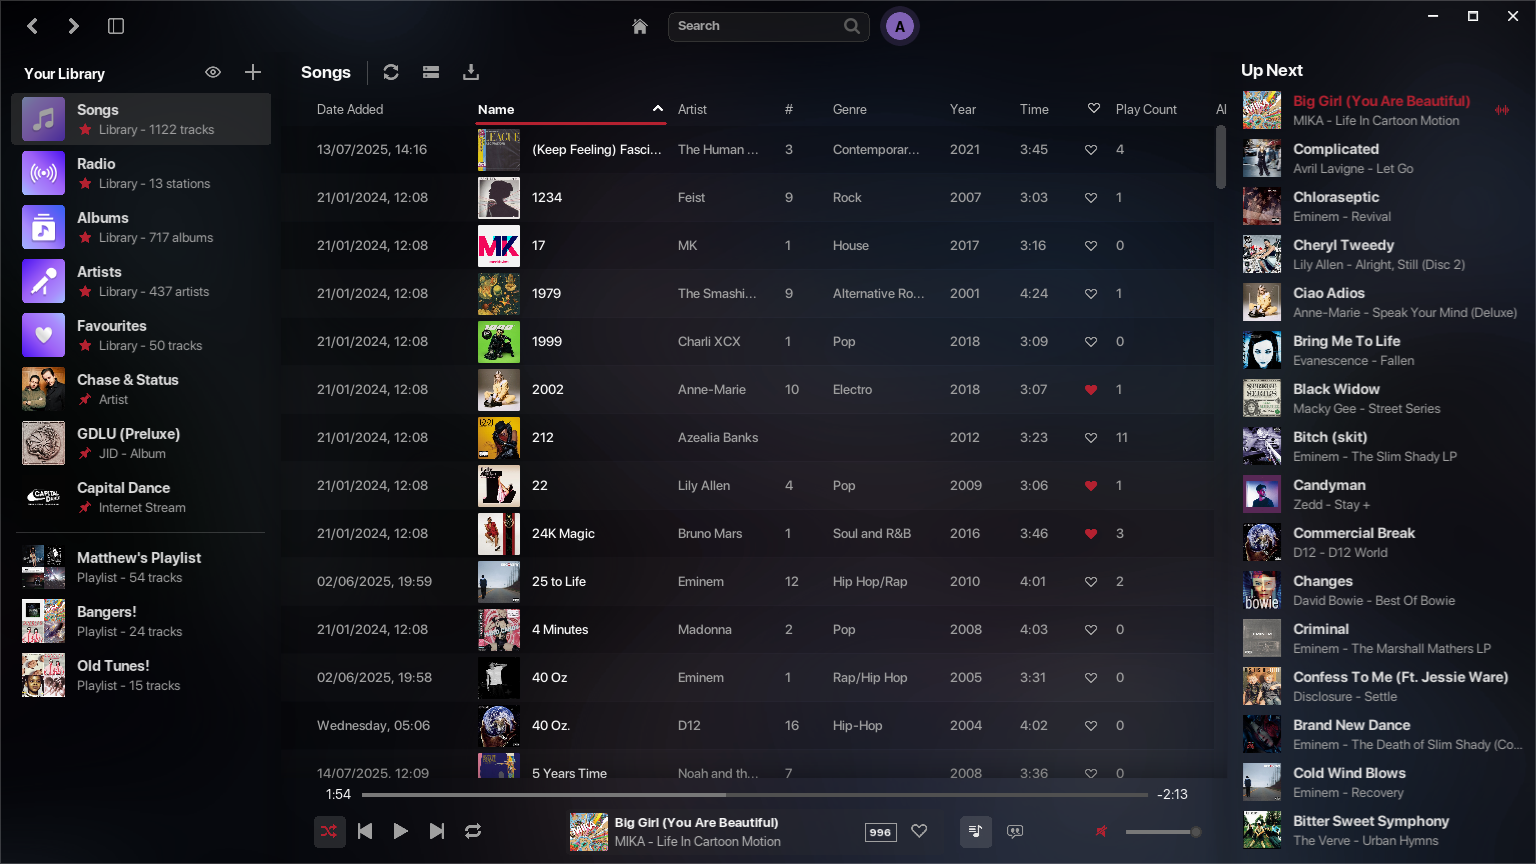Screen dimensions: 1536x864
Task: Toggle the Up Next queue panel button
Action: tap(975, 831)
